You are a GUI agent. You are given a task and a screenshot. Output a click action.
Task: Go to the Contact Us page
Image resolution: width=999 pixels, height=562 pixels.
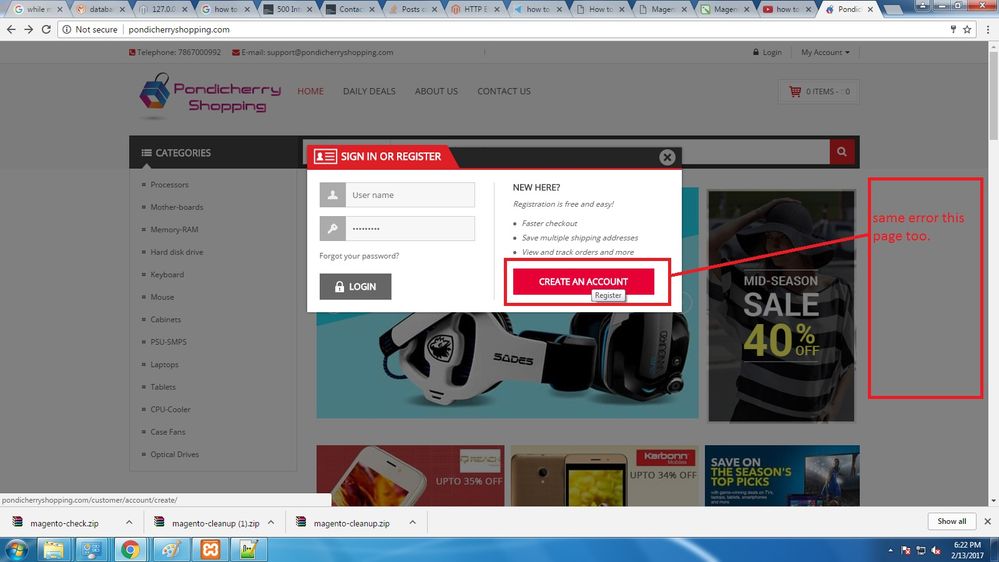(x=504, y=91)
